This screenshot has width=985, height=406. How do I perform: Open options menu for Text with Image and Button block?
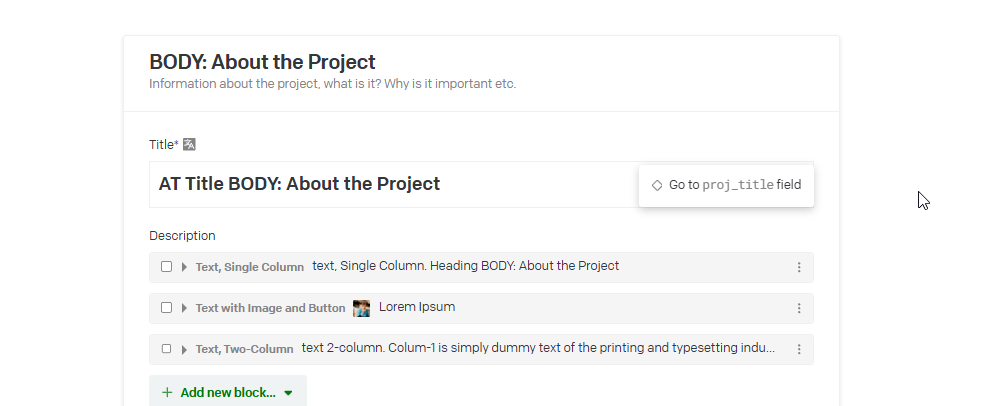click(798, 308)
